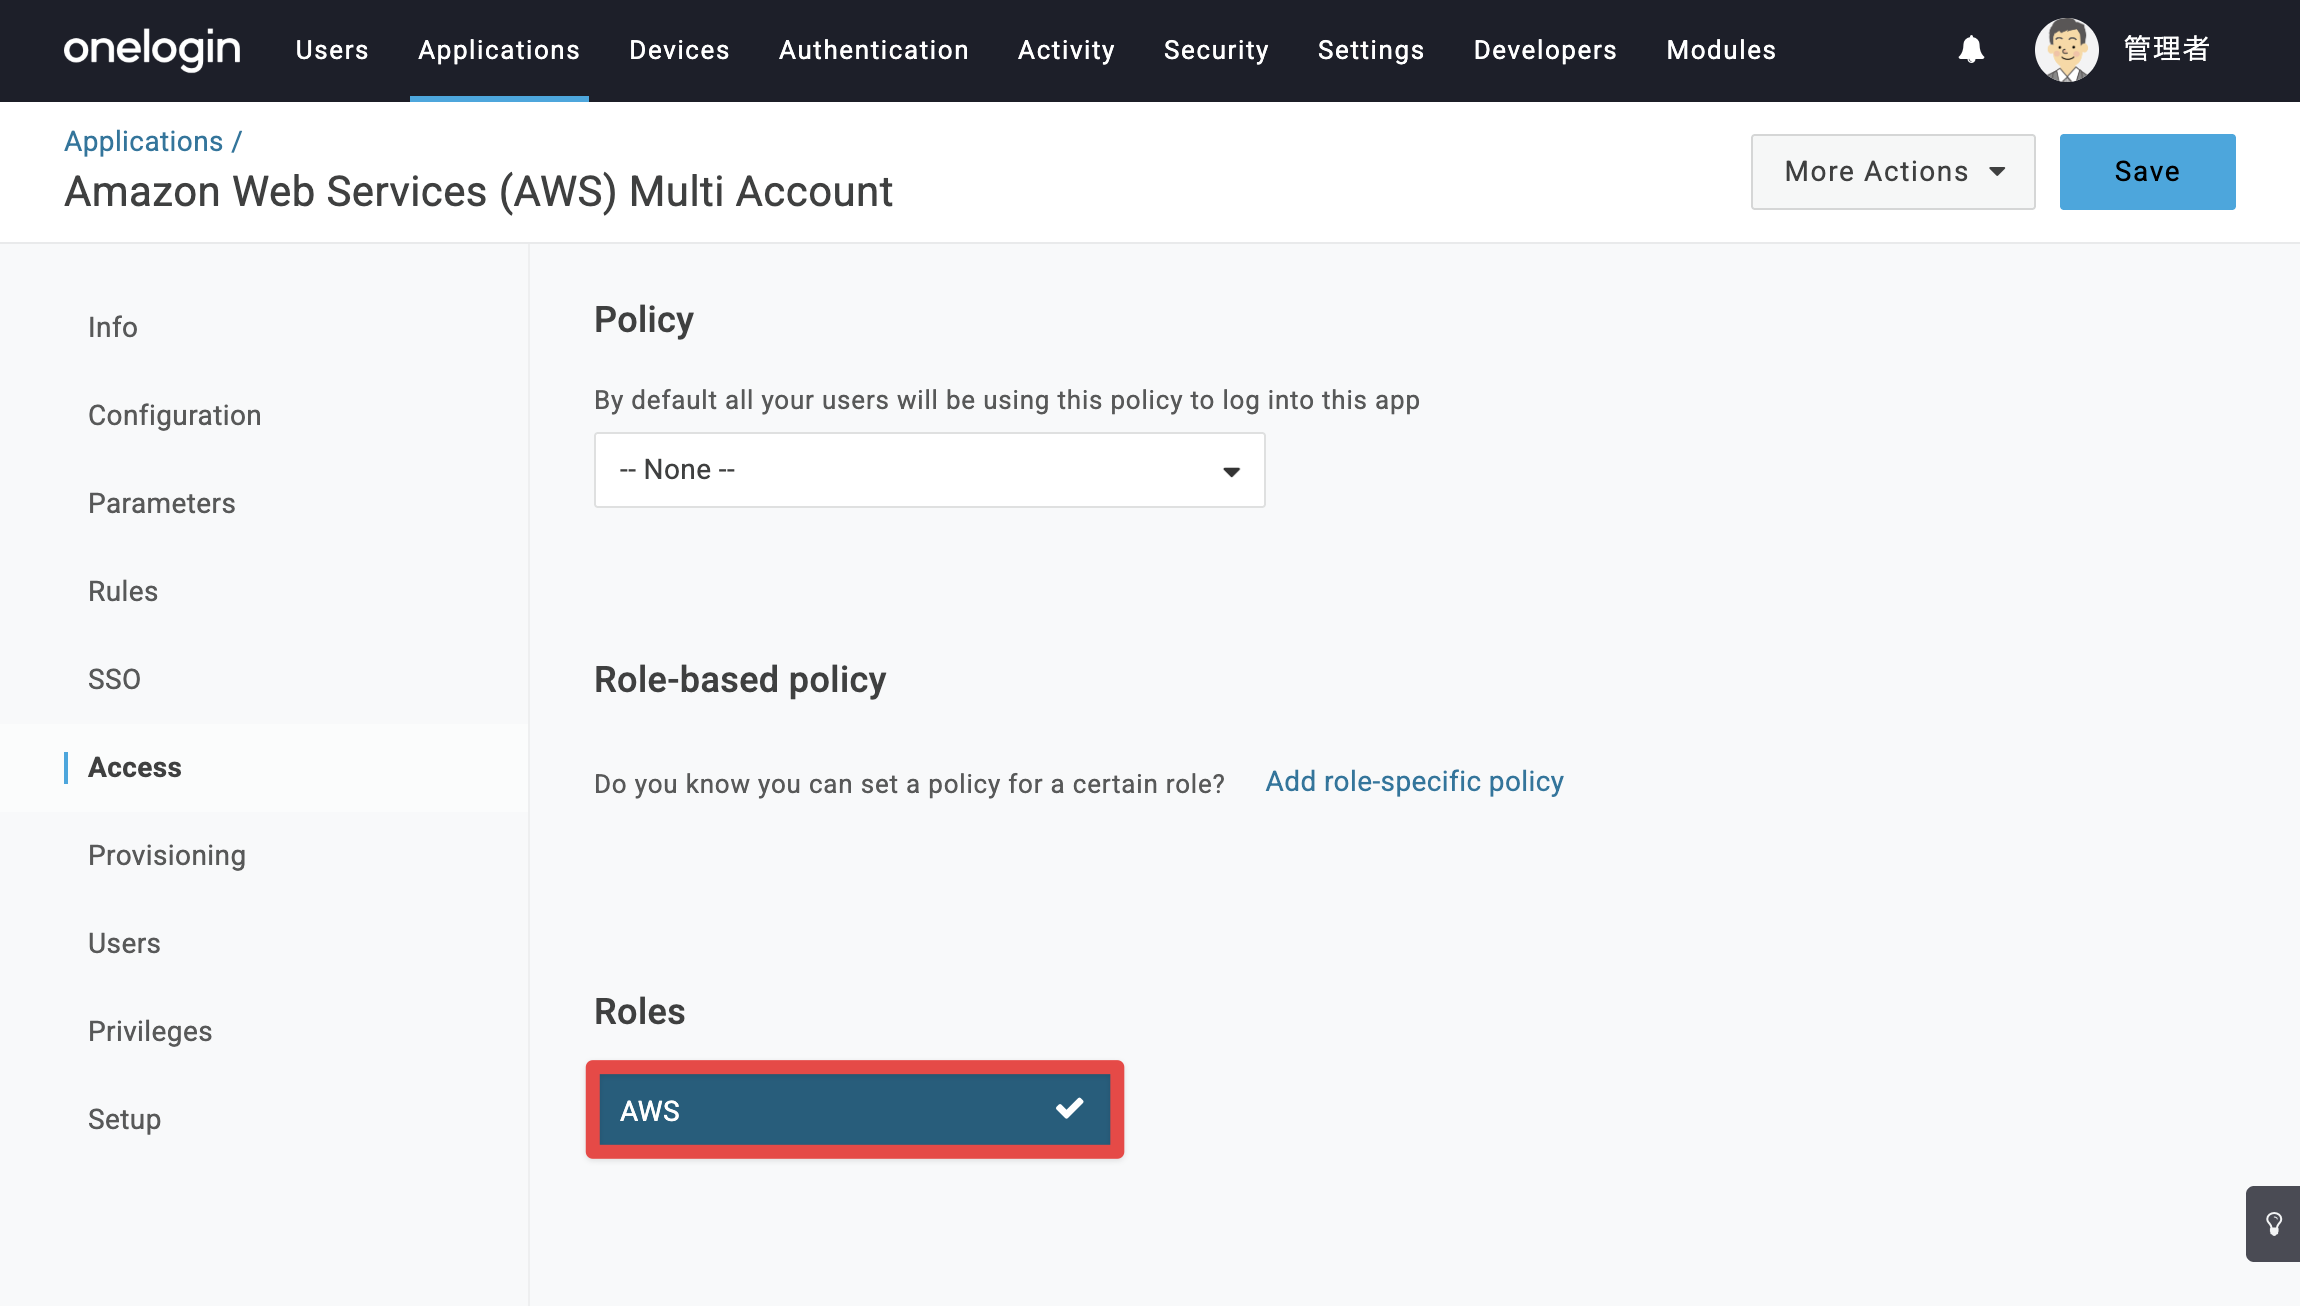Screen dimensions: 2300x1306
Task: Save the application settings
Action: point(2148,172)
